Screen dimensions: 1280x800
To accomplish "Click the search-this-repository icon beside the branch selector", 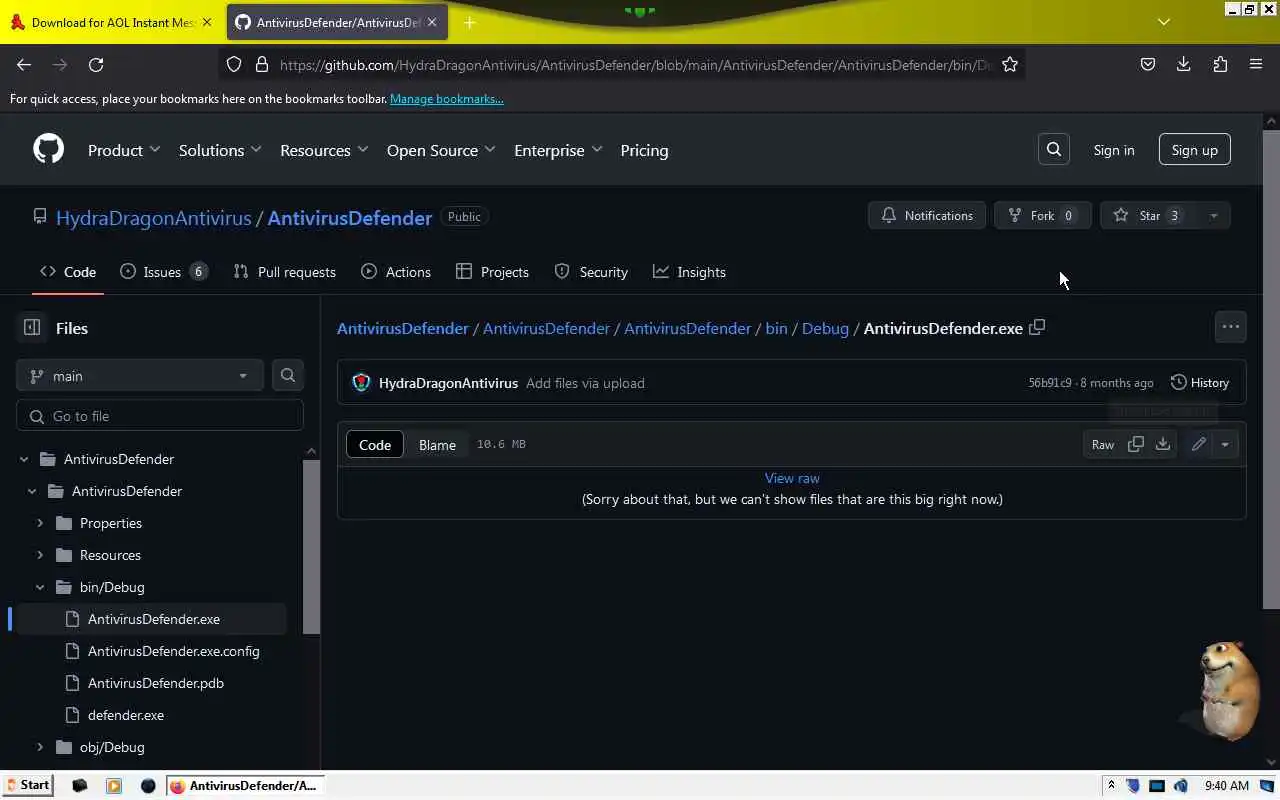I will [x=288, y=375].
